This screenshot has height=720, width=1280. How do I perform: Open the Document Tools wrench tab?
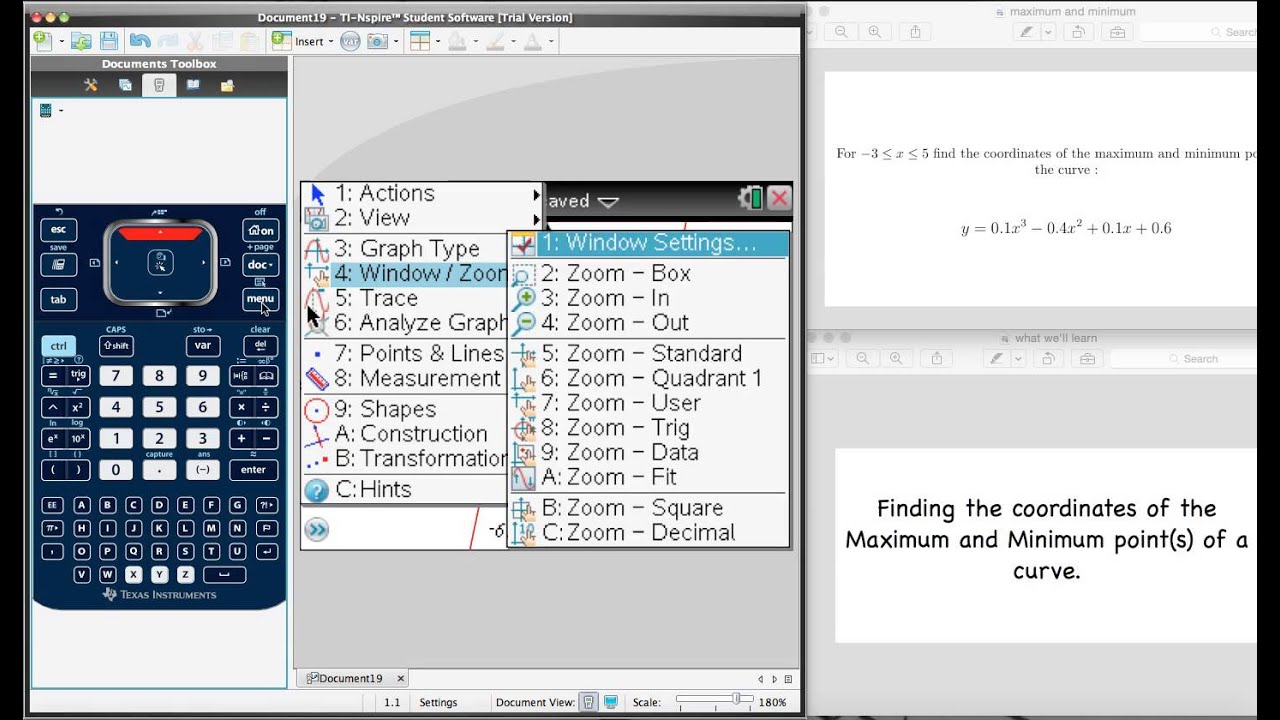coord(91,85)
